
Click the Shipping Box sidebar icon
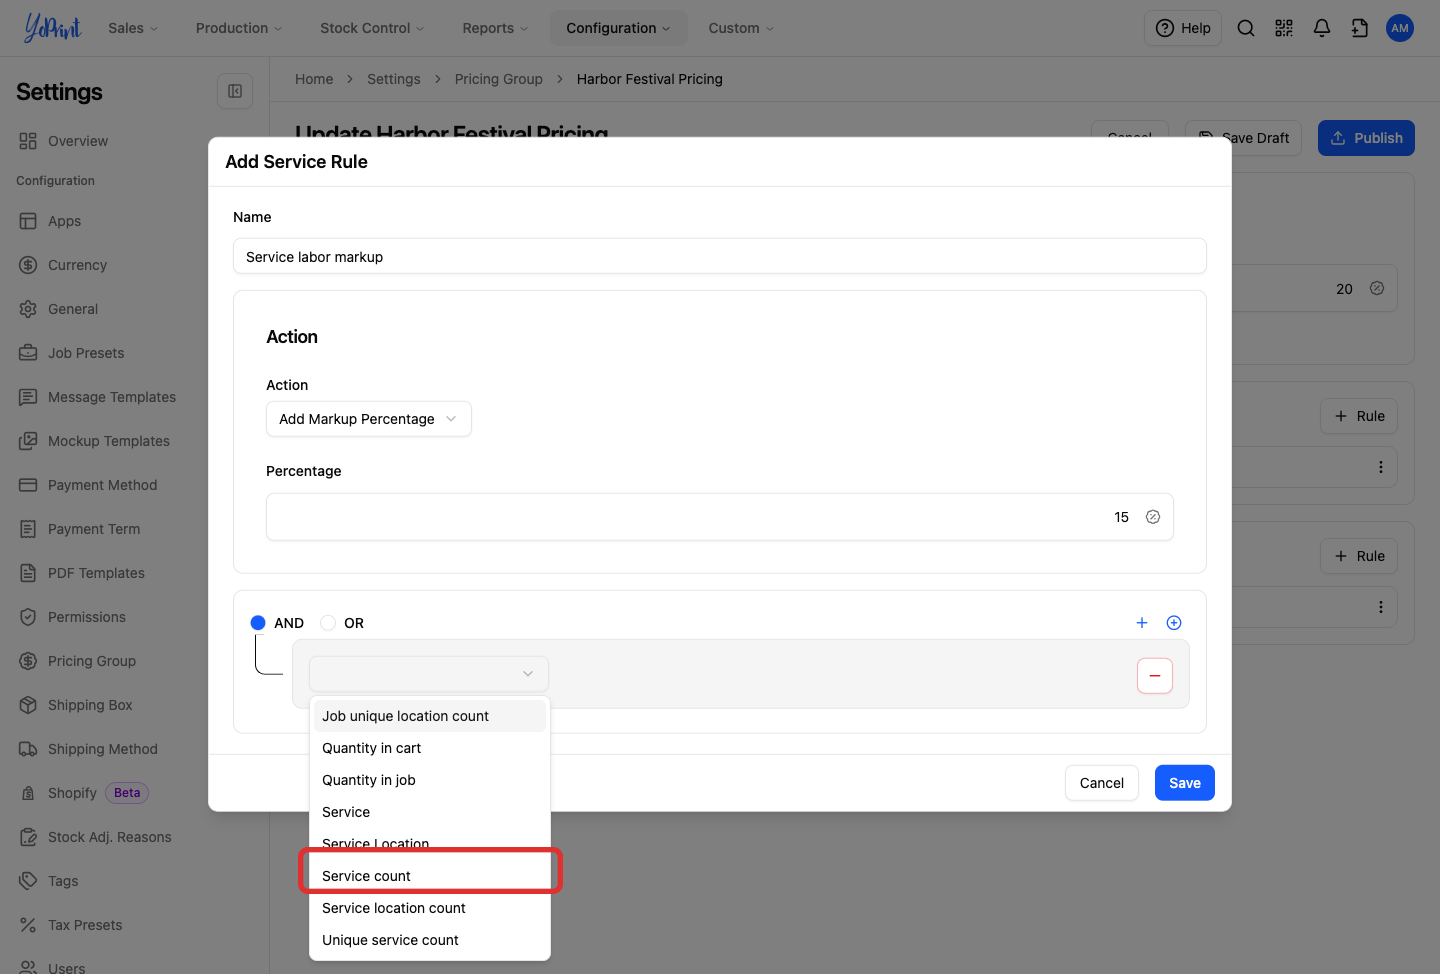28,705
